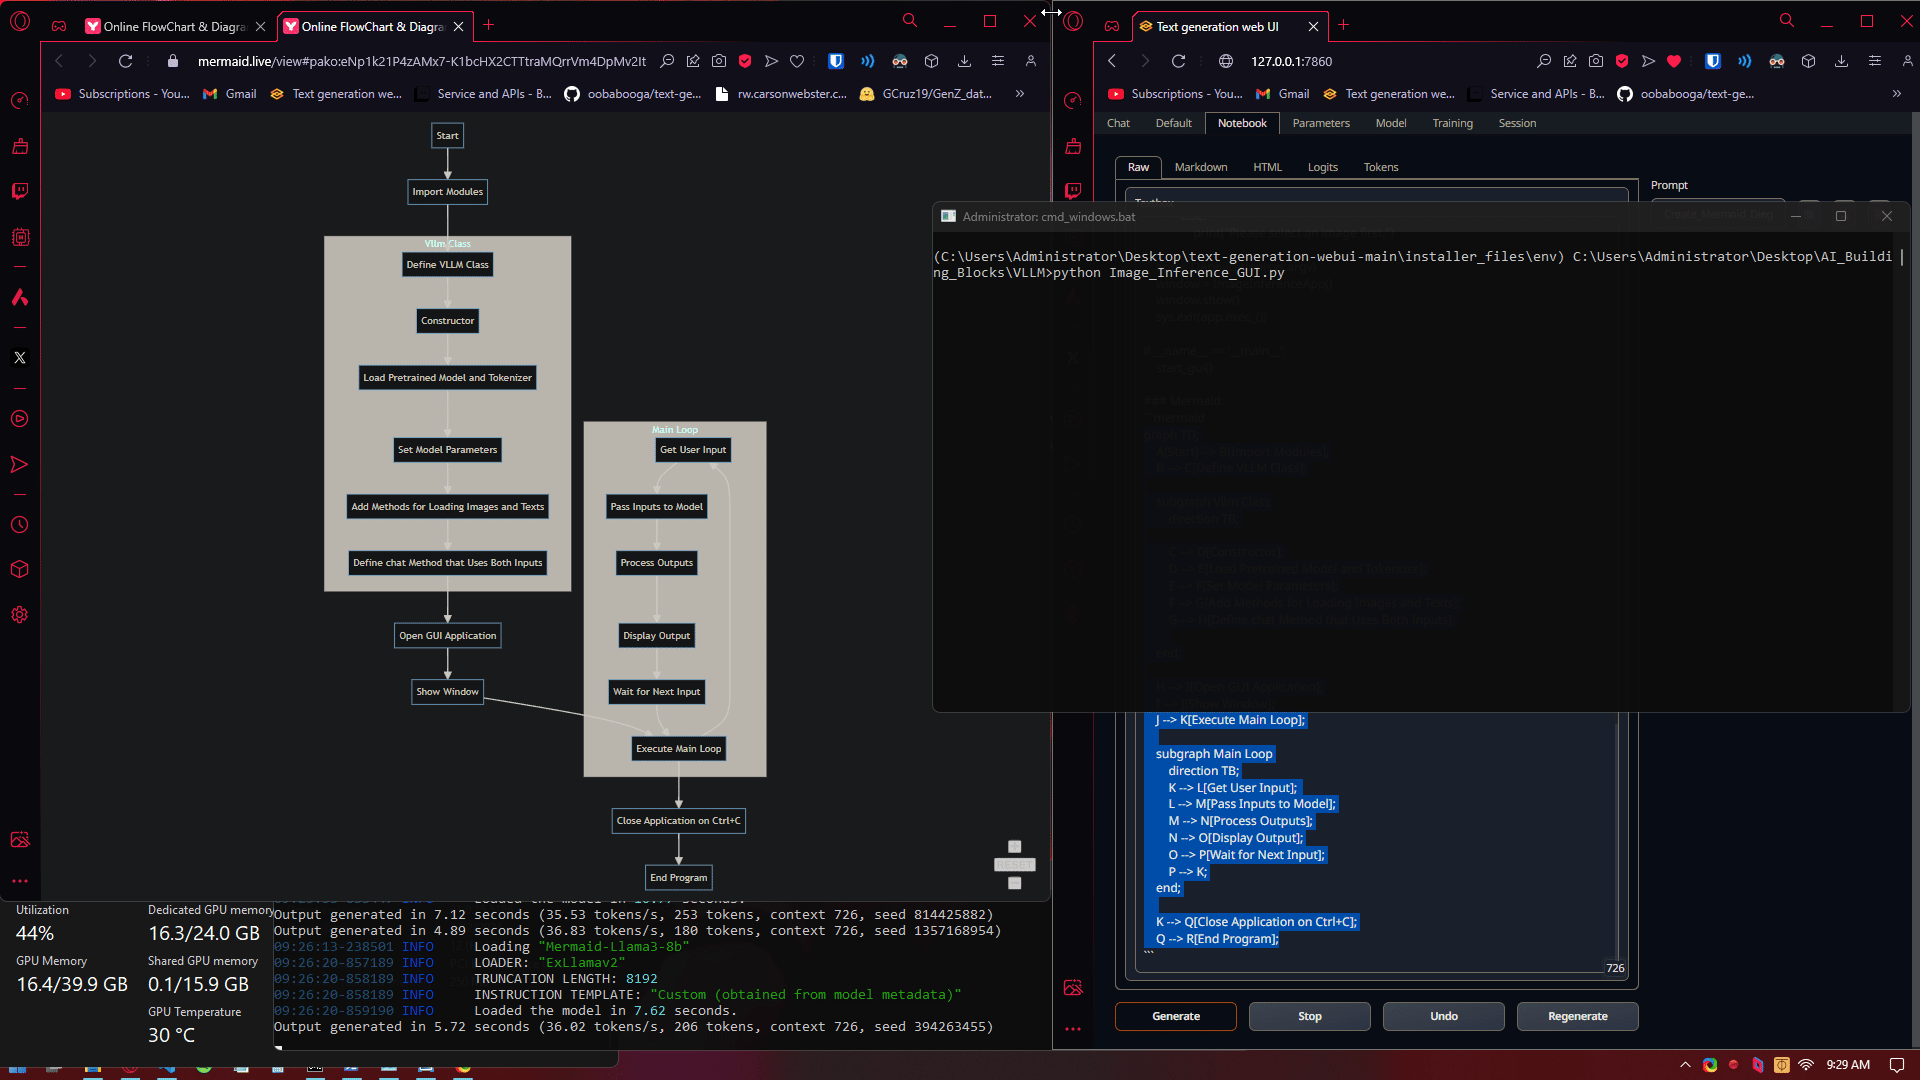The height and width of the screenshot is (1080, 1920).
Task: Open GX Control speedometer icon in left sidebar
Action: [x=20, y=100]
